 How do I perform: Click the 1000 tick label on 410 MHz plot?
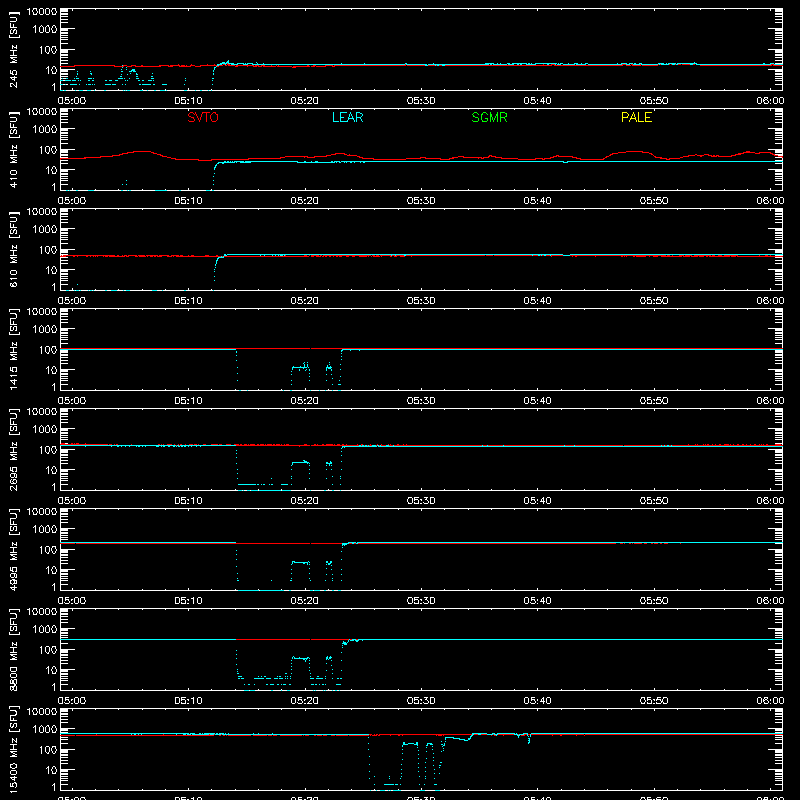pyautogui.click(x=45, y=130)
